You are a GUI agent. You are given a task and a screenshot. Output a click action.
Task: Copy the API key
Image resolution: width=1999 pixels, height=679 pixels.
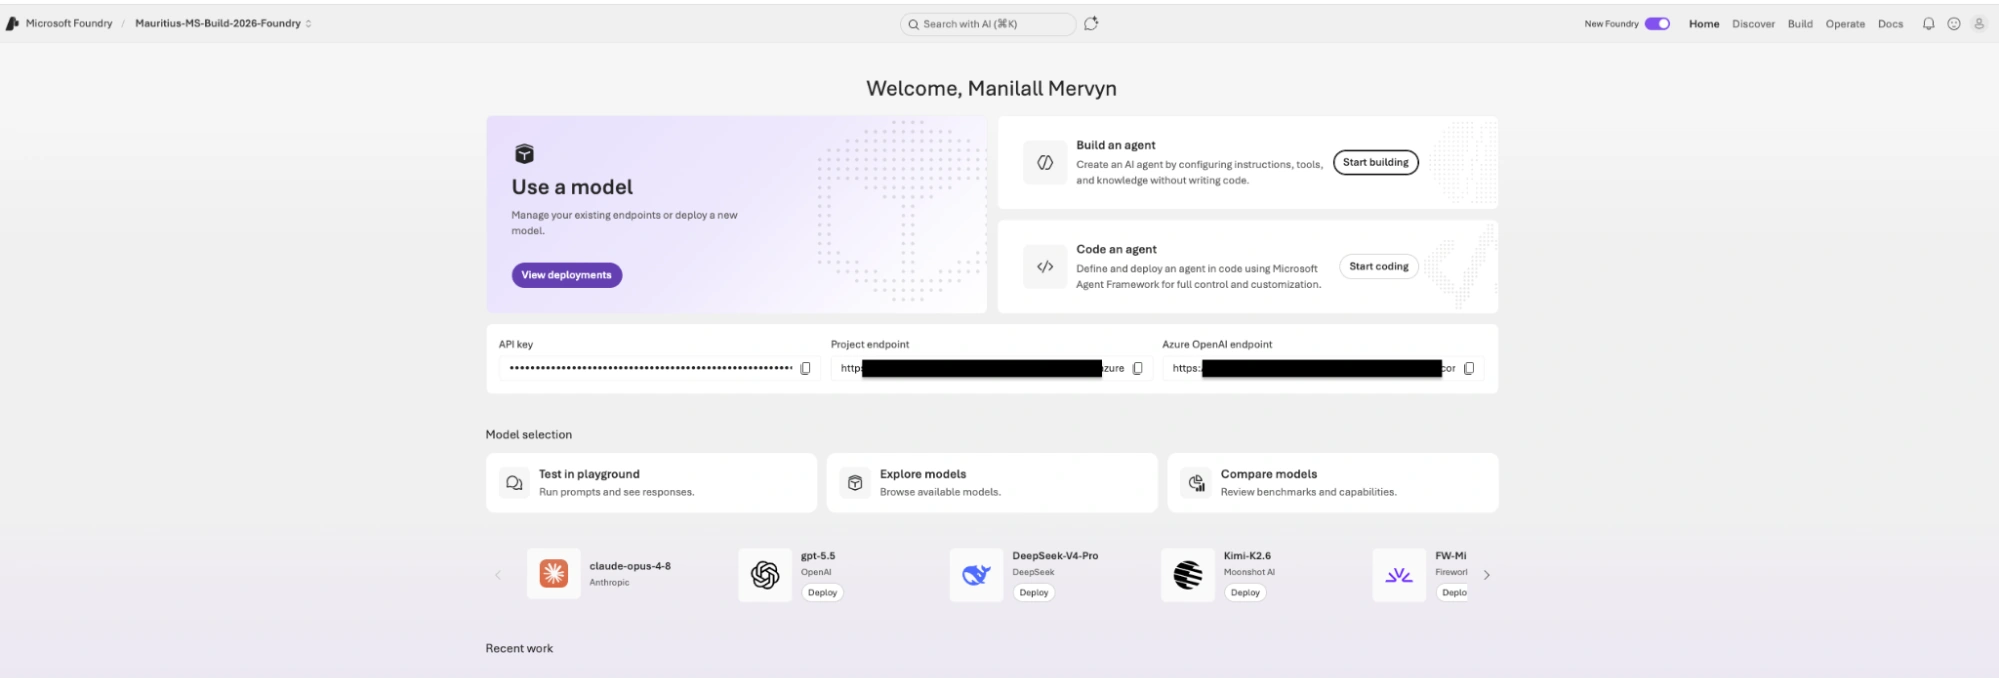pos(805,369)
